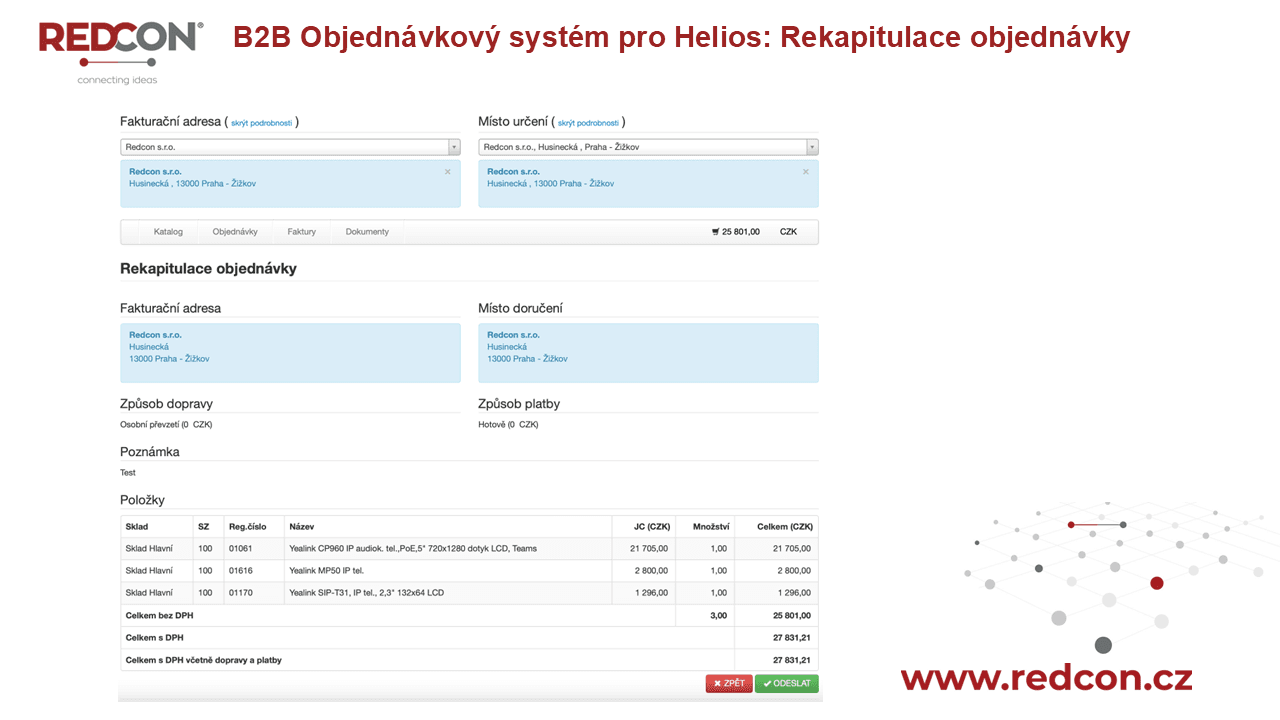Image resolution: width=1280 pixels, height=720 pixels.
Task: Click registration number 01616
Action: point(240,571)
